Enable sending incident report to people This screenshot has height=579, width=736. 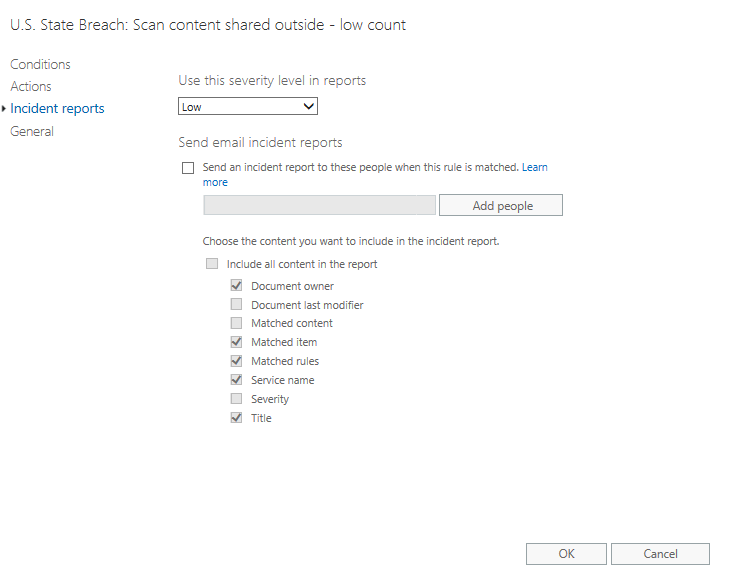188,168
